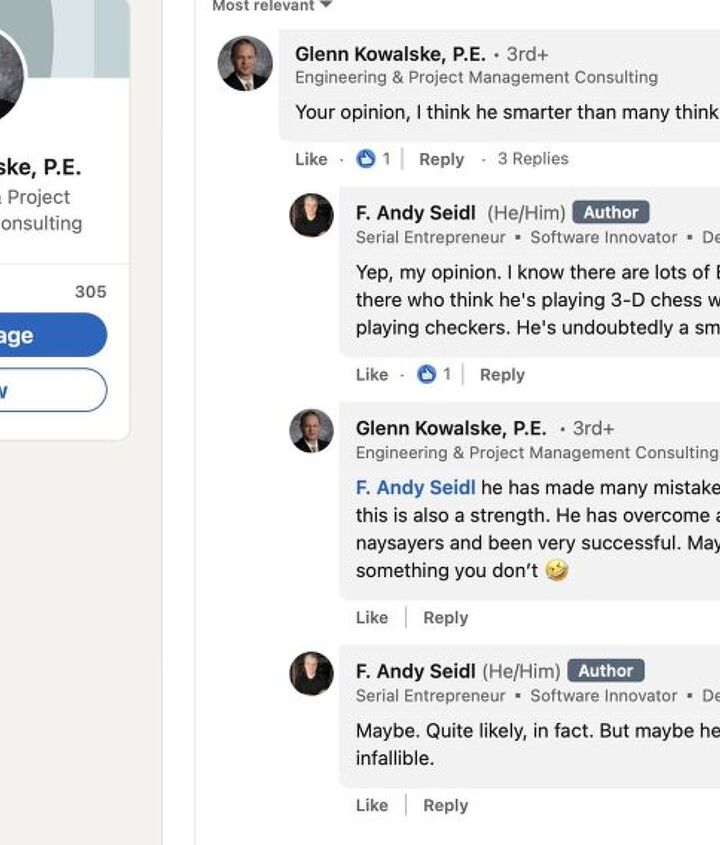Viewport: 720px width, 845px height.
Task: Click the reaction icon on 'Yep, my opinion' reply
Action: click(x=427, y=375)
